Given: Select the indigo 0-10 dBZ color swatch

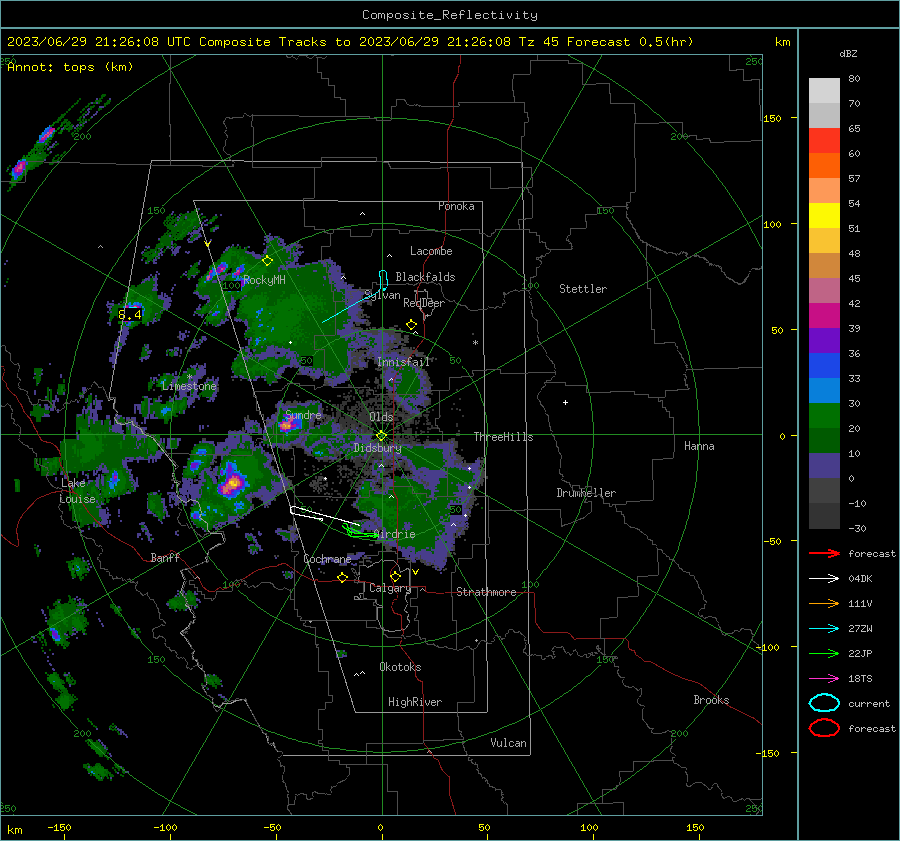Looking at the screenshot, I should tap(824, 466).
